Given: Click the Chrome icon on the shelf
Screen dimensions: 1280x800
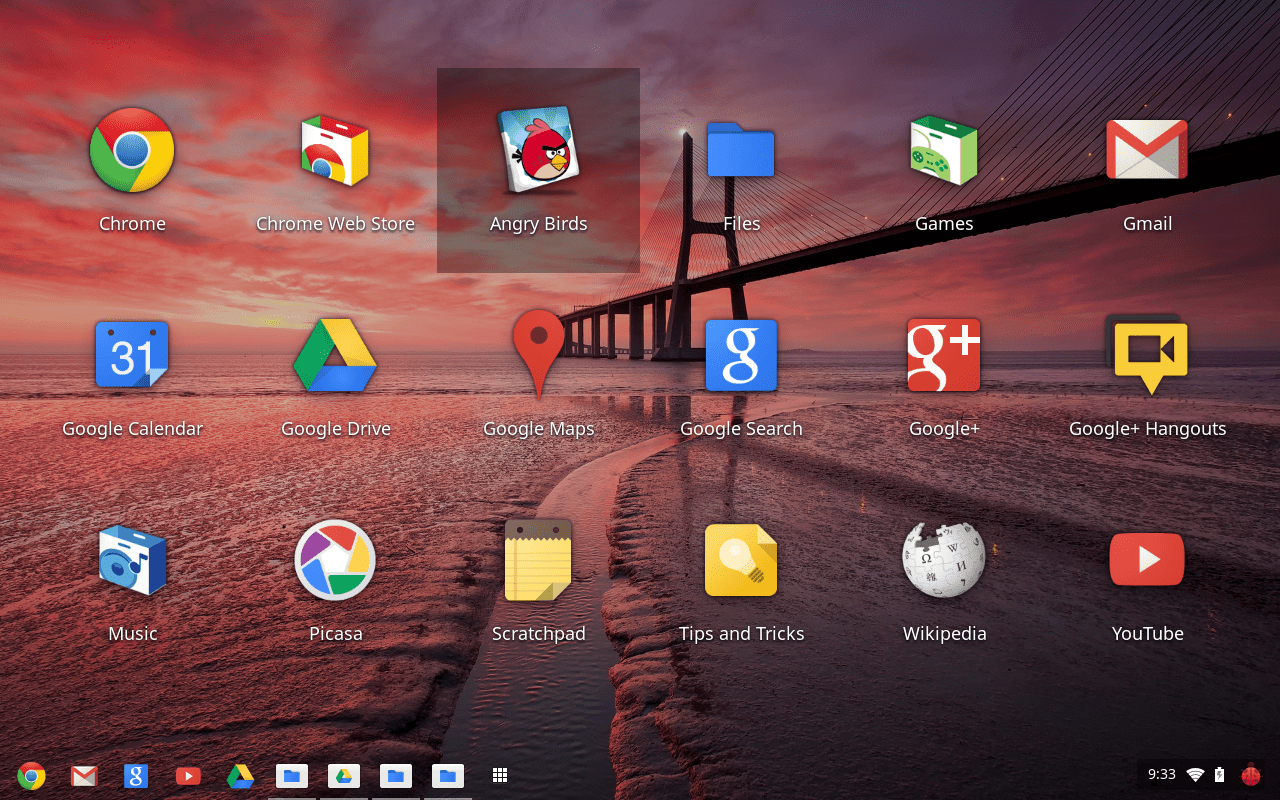Looking at the screenshot, I should pyautogui.click(x=32, y=775).
